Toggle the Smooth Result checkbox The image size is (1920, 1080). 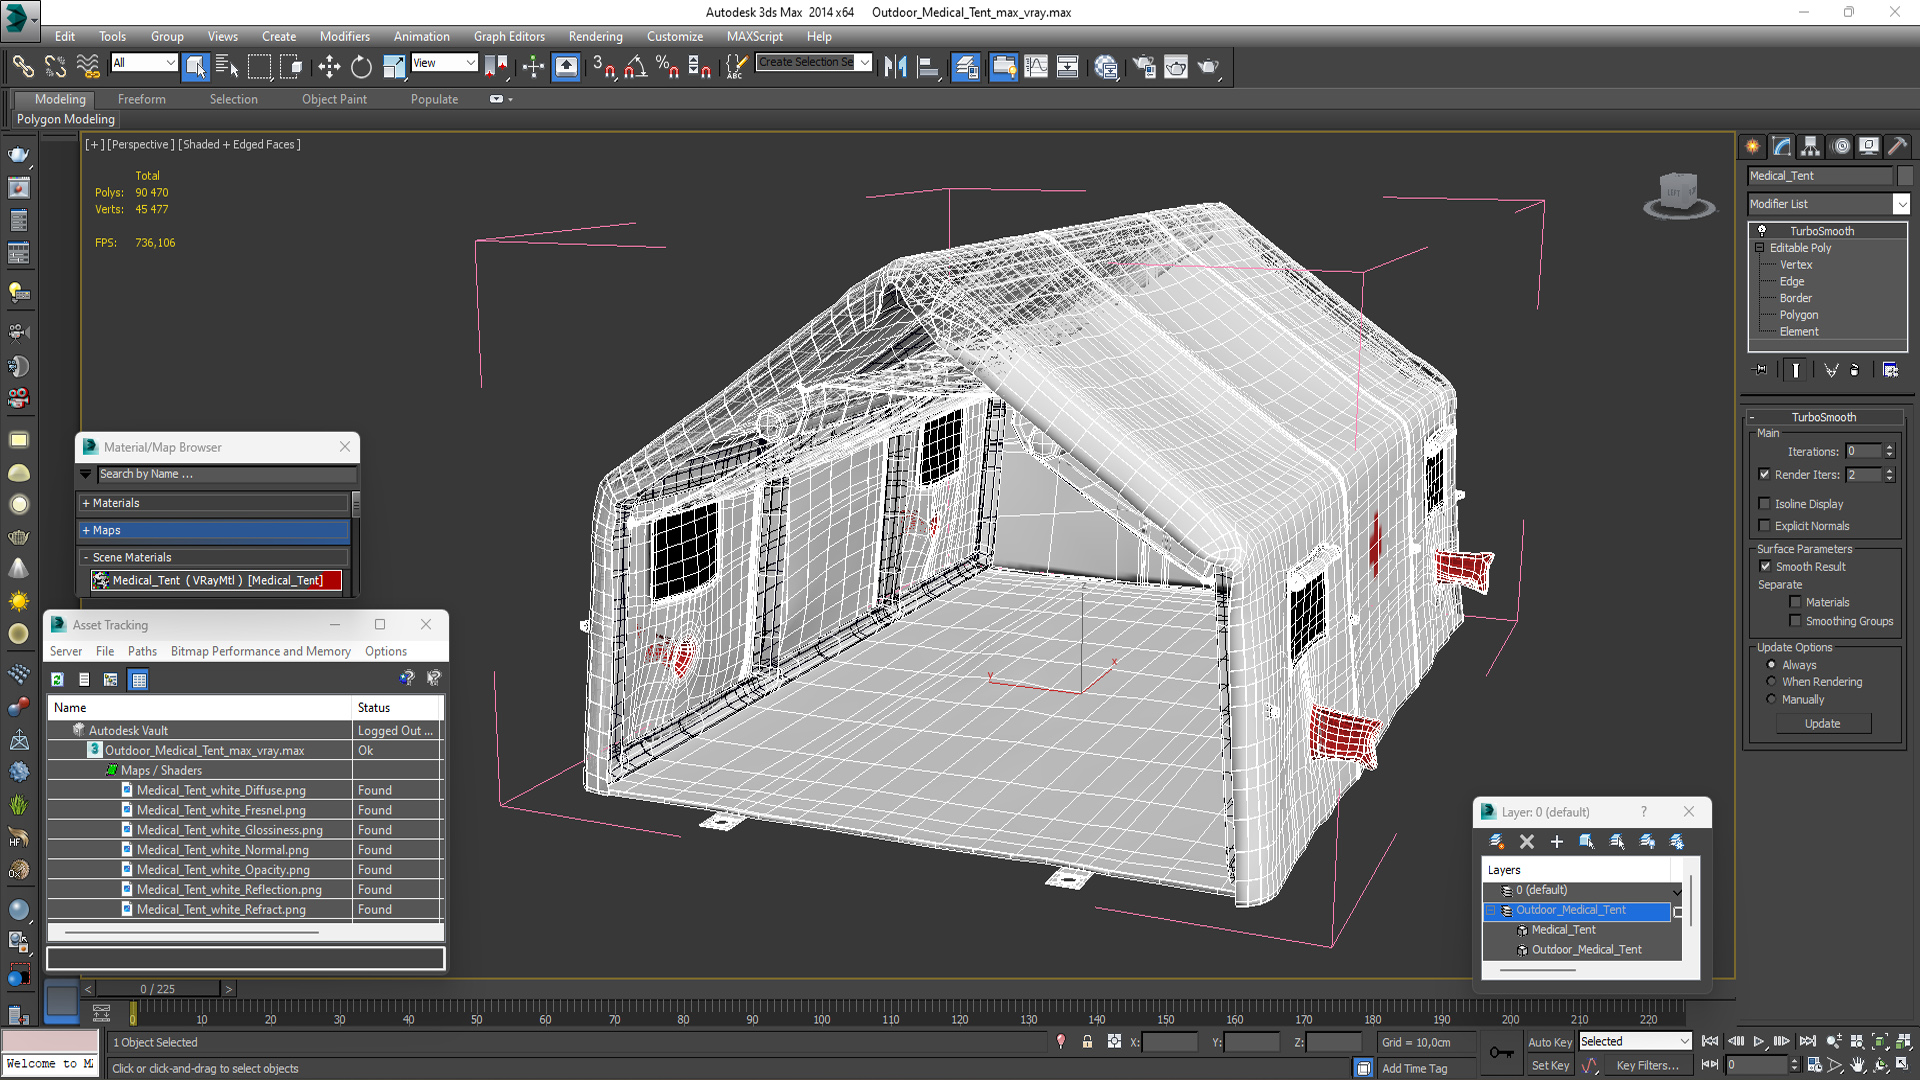(x=1765, y=567)
